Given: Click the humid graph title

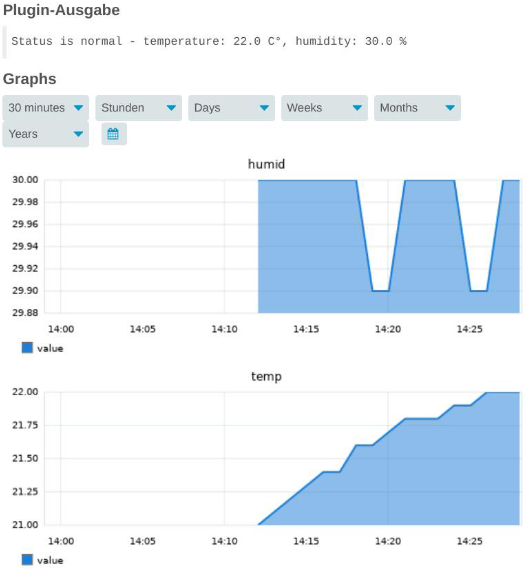Looking at the screenshot, I should point(266,164).
